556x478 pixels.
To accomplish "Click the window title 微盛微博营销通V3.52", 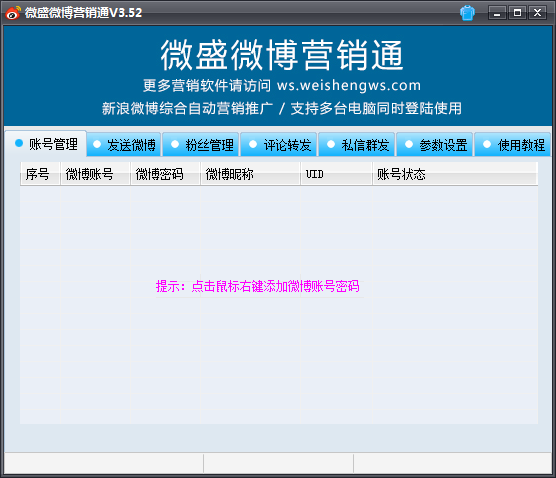I will (83, 13).
